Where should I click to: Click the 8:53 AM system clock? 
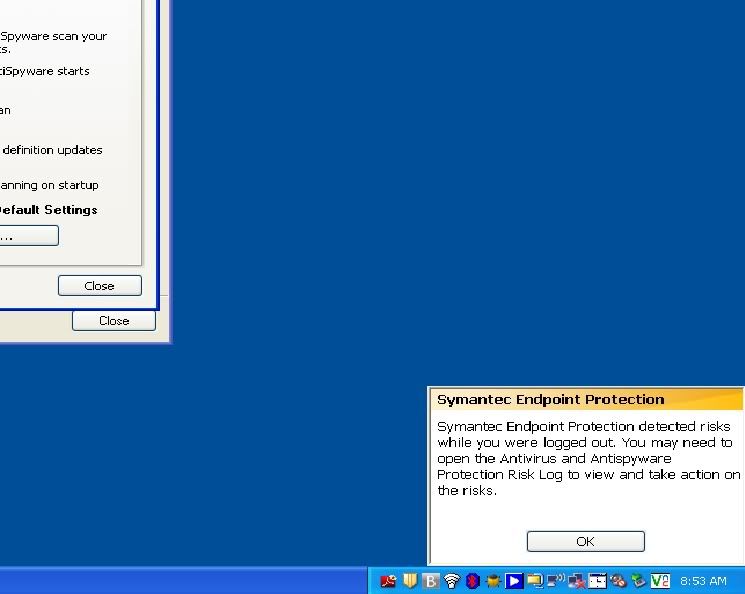(x=703, y=581)
